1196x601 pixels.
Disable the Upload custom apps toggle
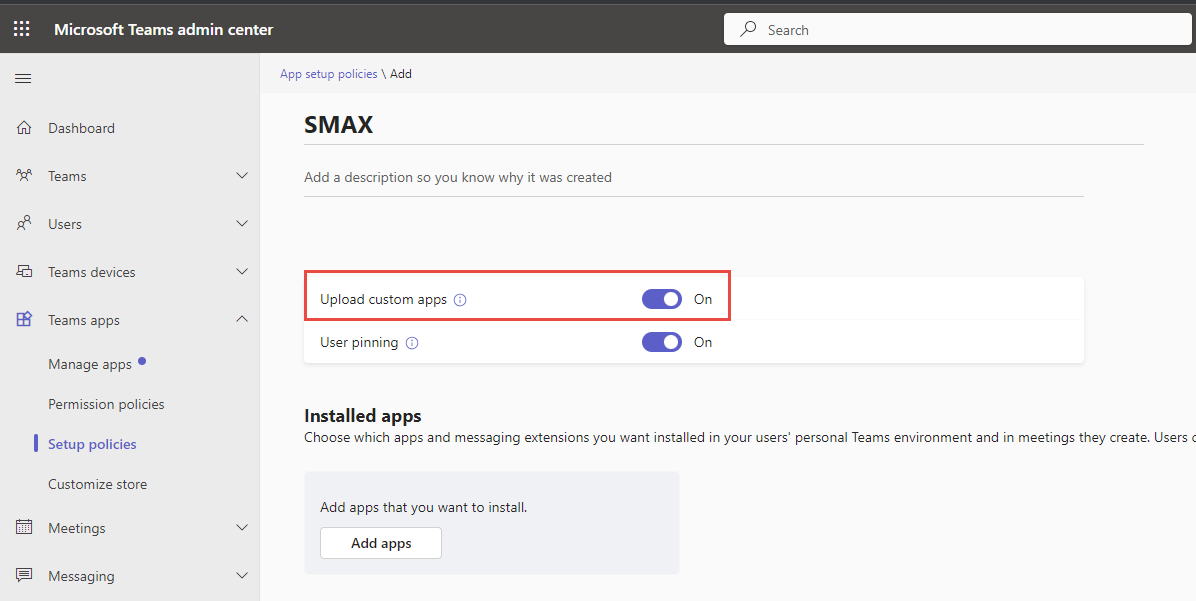(x=661, y=299)
